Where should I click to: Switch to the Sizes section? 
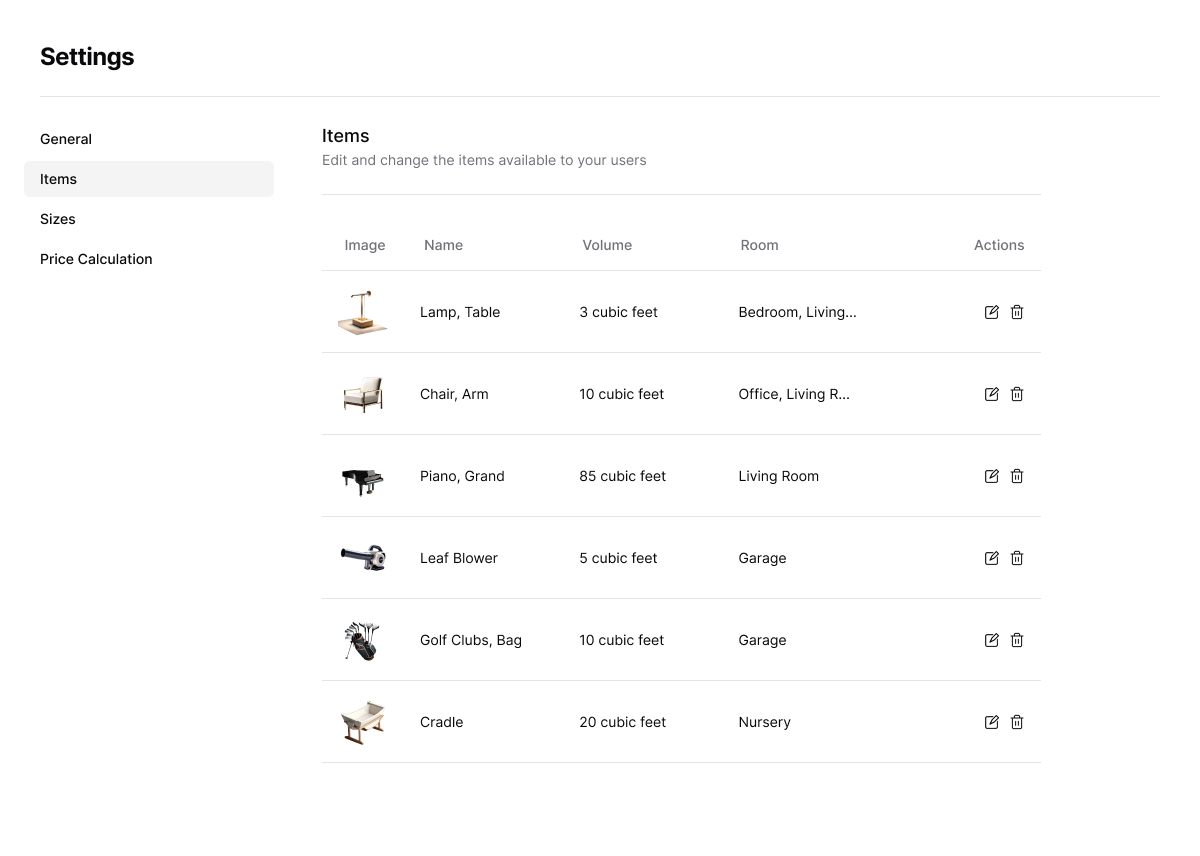point(57,219)
